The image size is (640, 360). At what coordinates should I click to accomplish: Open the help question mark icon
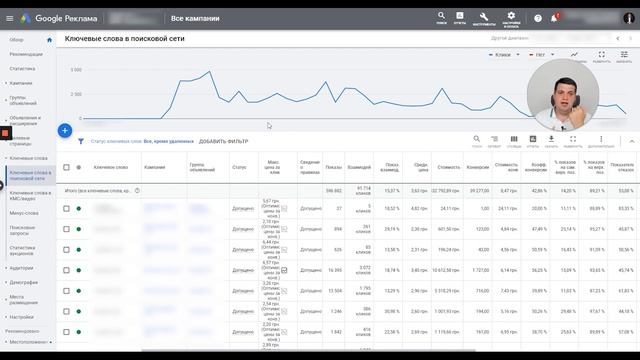pyautogui.click(x=538, y=18)
